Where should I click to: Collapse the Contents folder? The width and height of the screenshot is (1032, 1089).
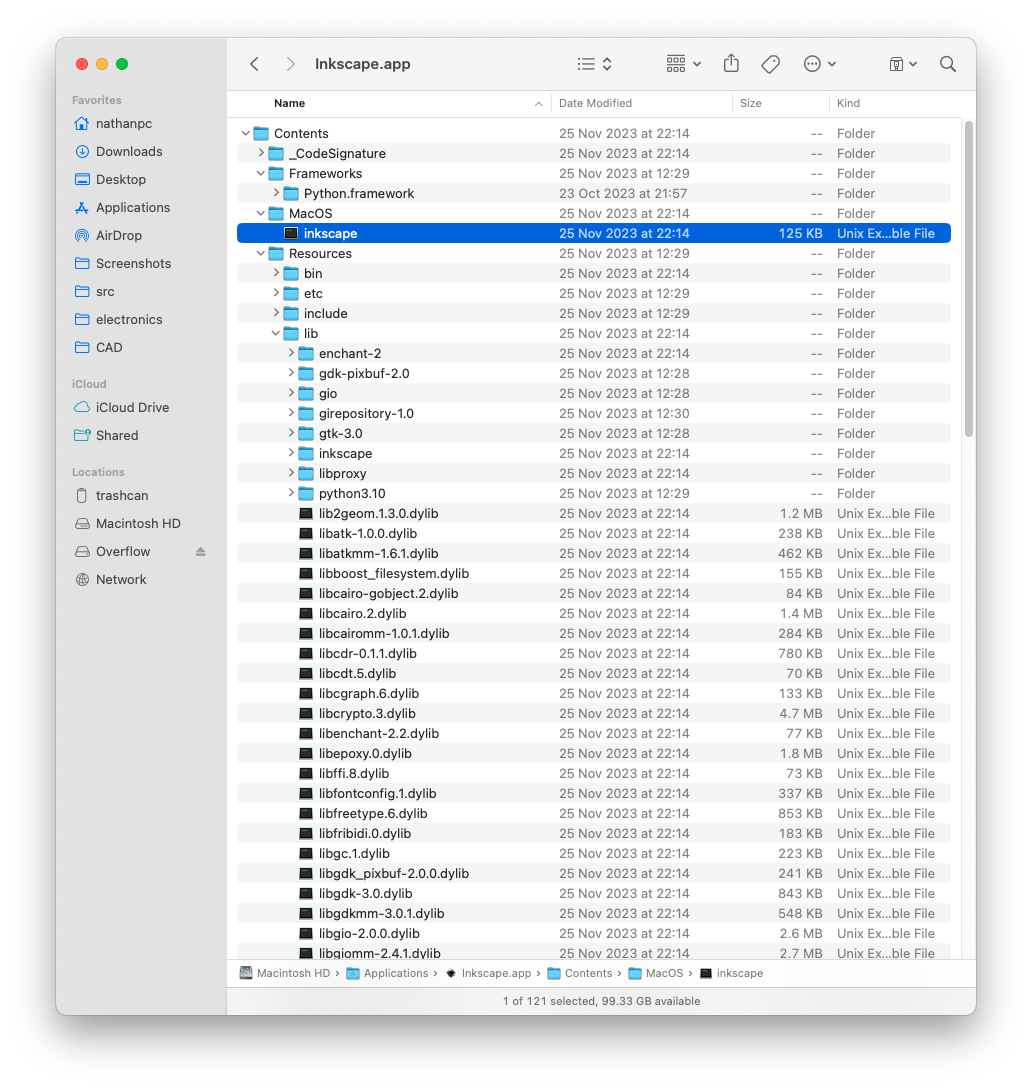[246, 134]
